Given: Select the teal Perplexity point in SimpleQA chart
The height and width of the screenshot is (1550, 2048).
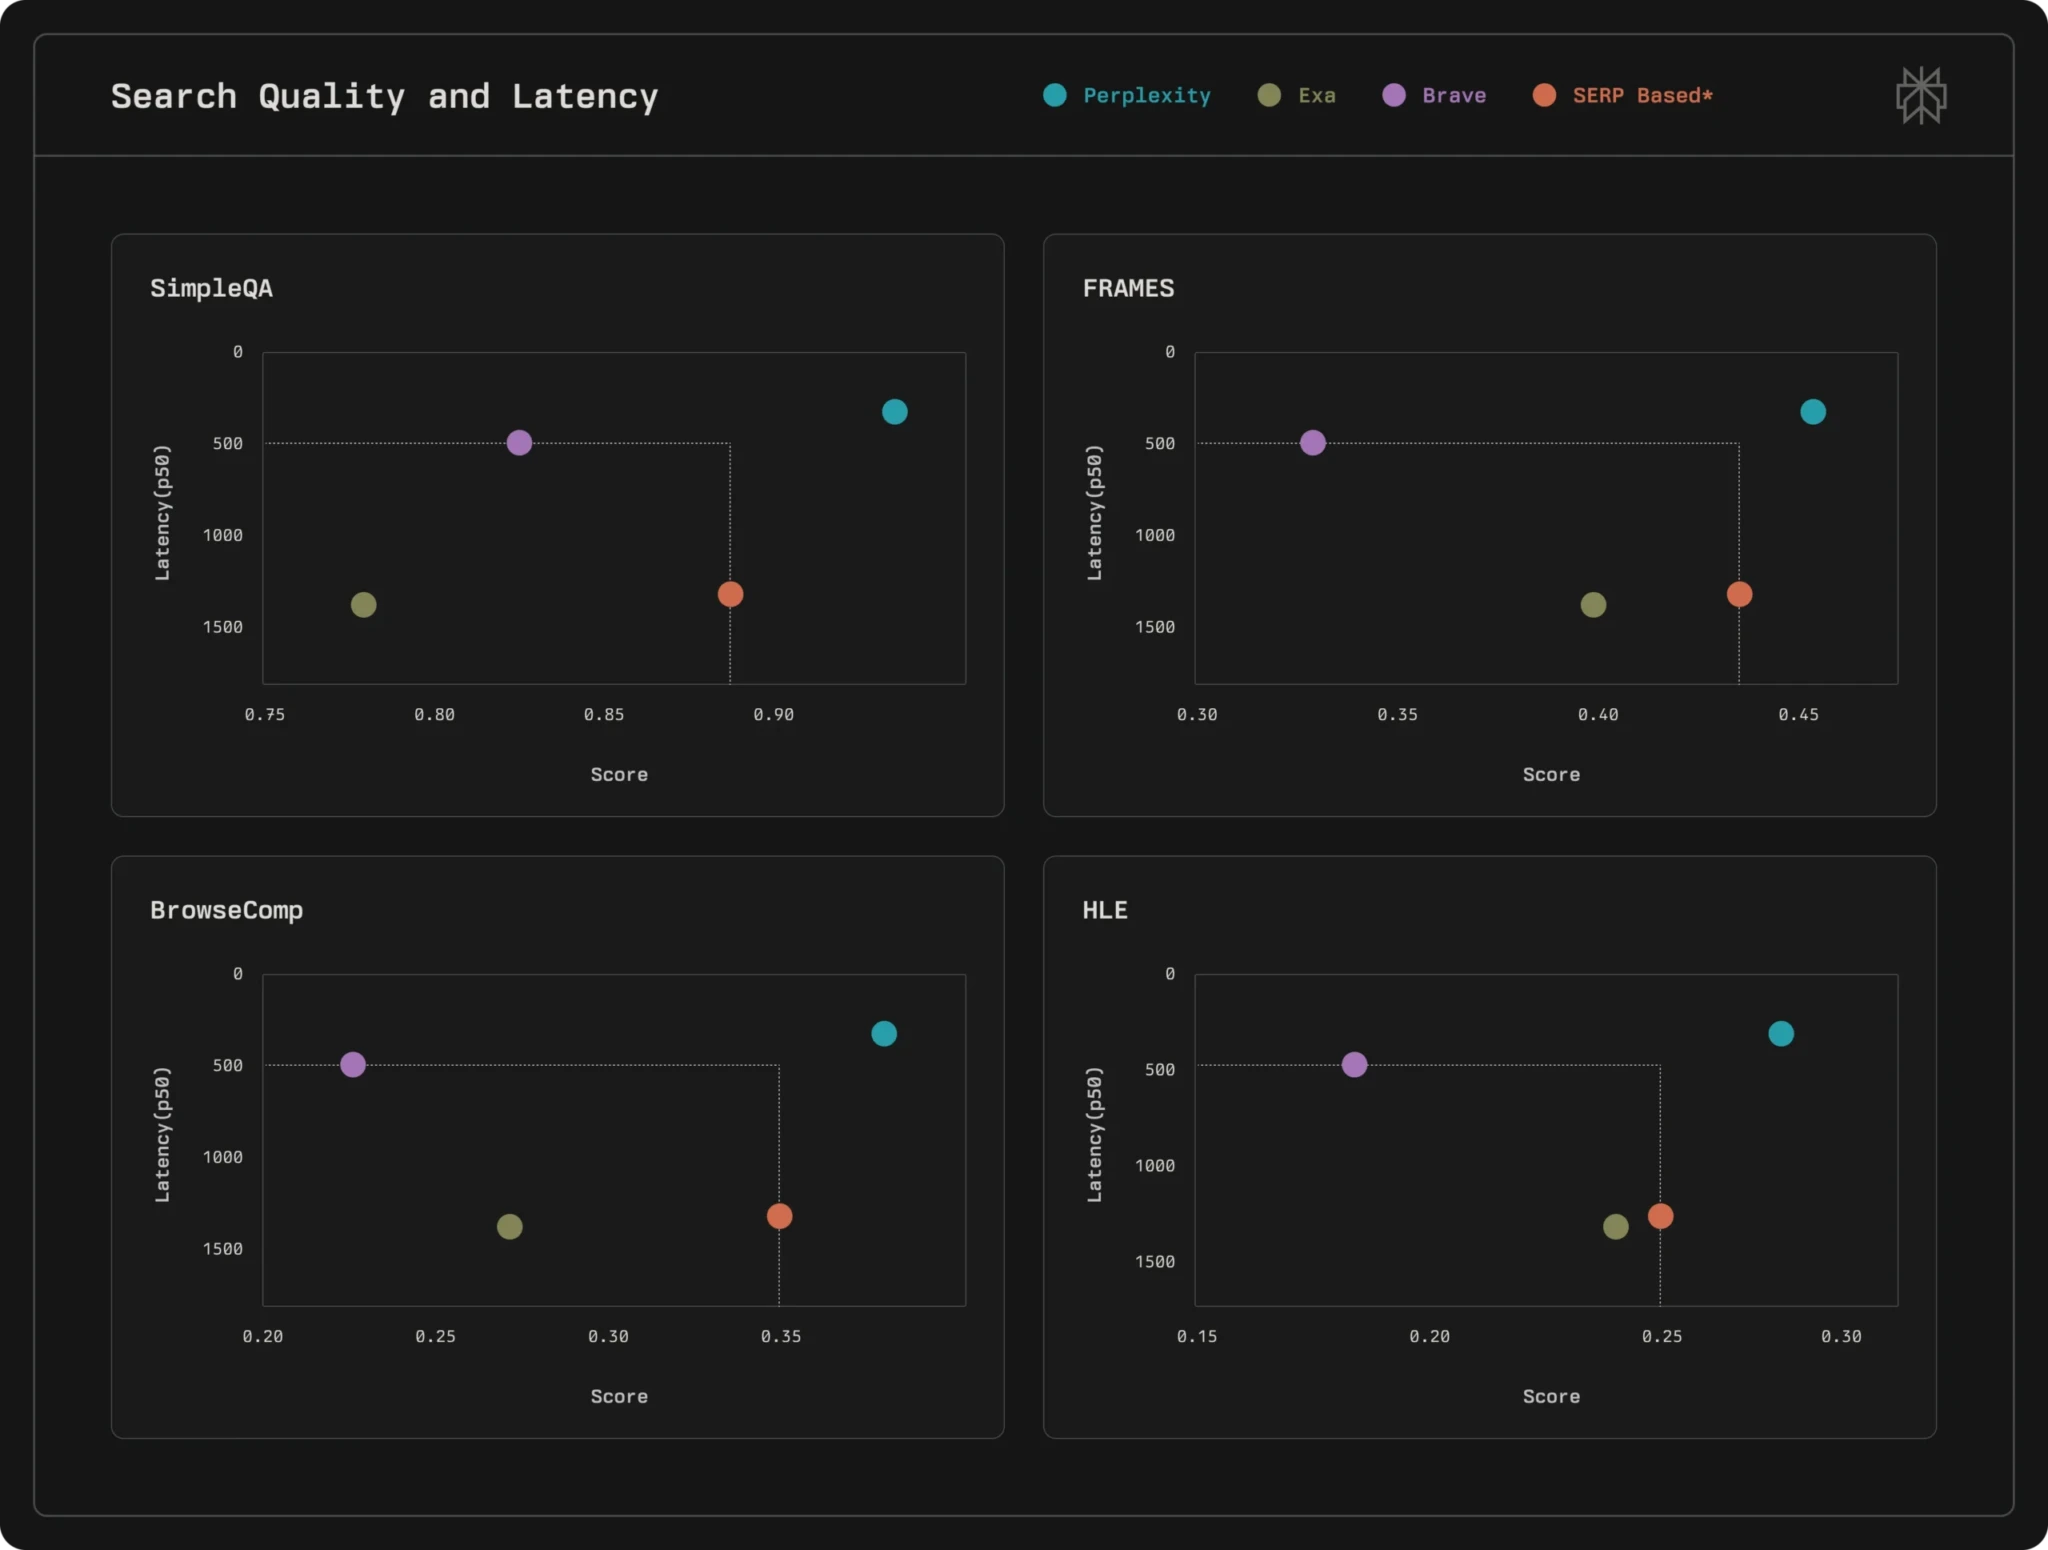Looking at the screenshot, I should [x=894, y=410].
